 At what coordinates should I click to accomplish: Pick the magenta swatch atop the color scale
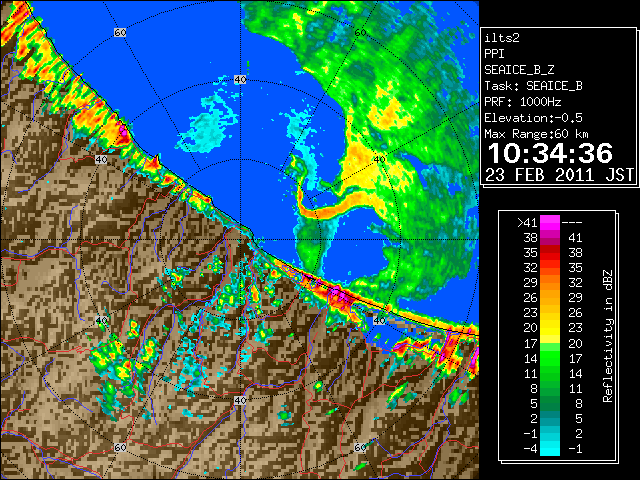click(550, 223)
